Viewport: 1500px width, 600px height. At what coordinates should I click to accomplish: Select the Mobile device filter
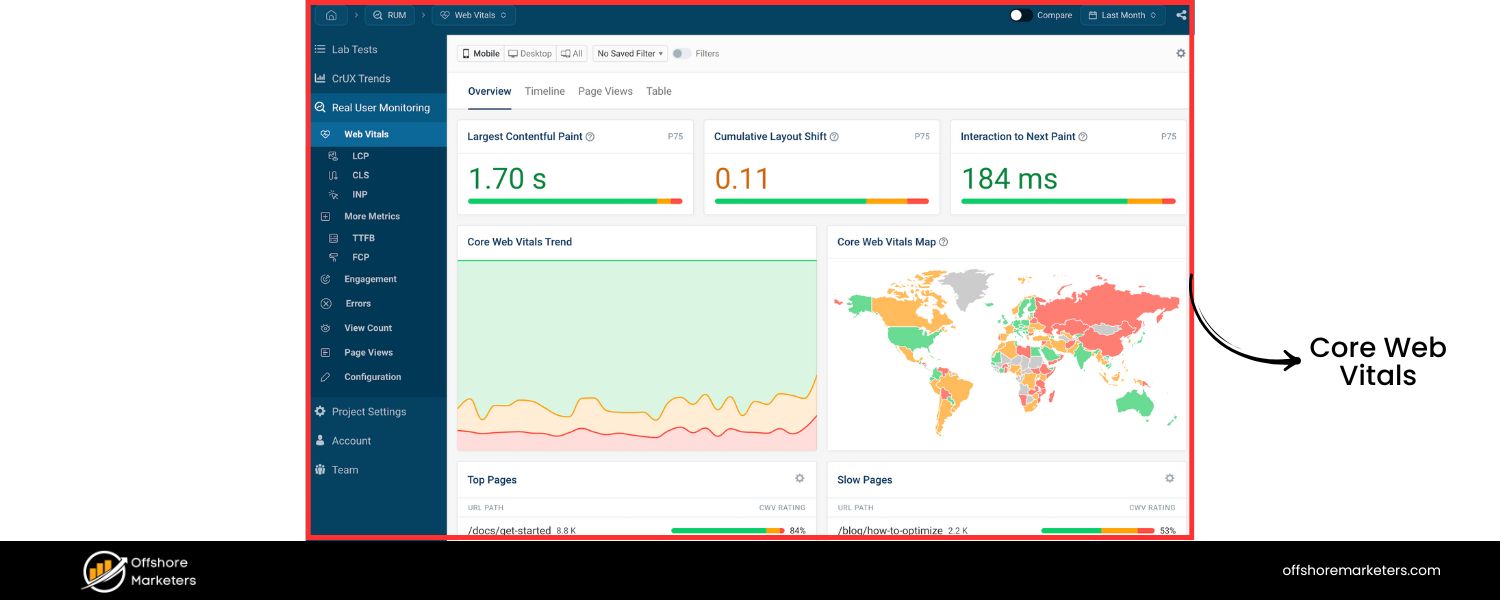[480, 53]
